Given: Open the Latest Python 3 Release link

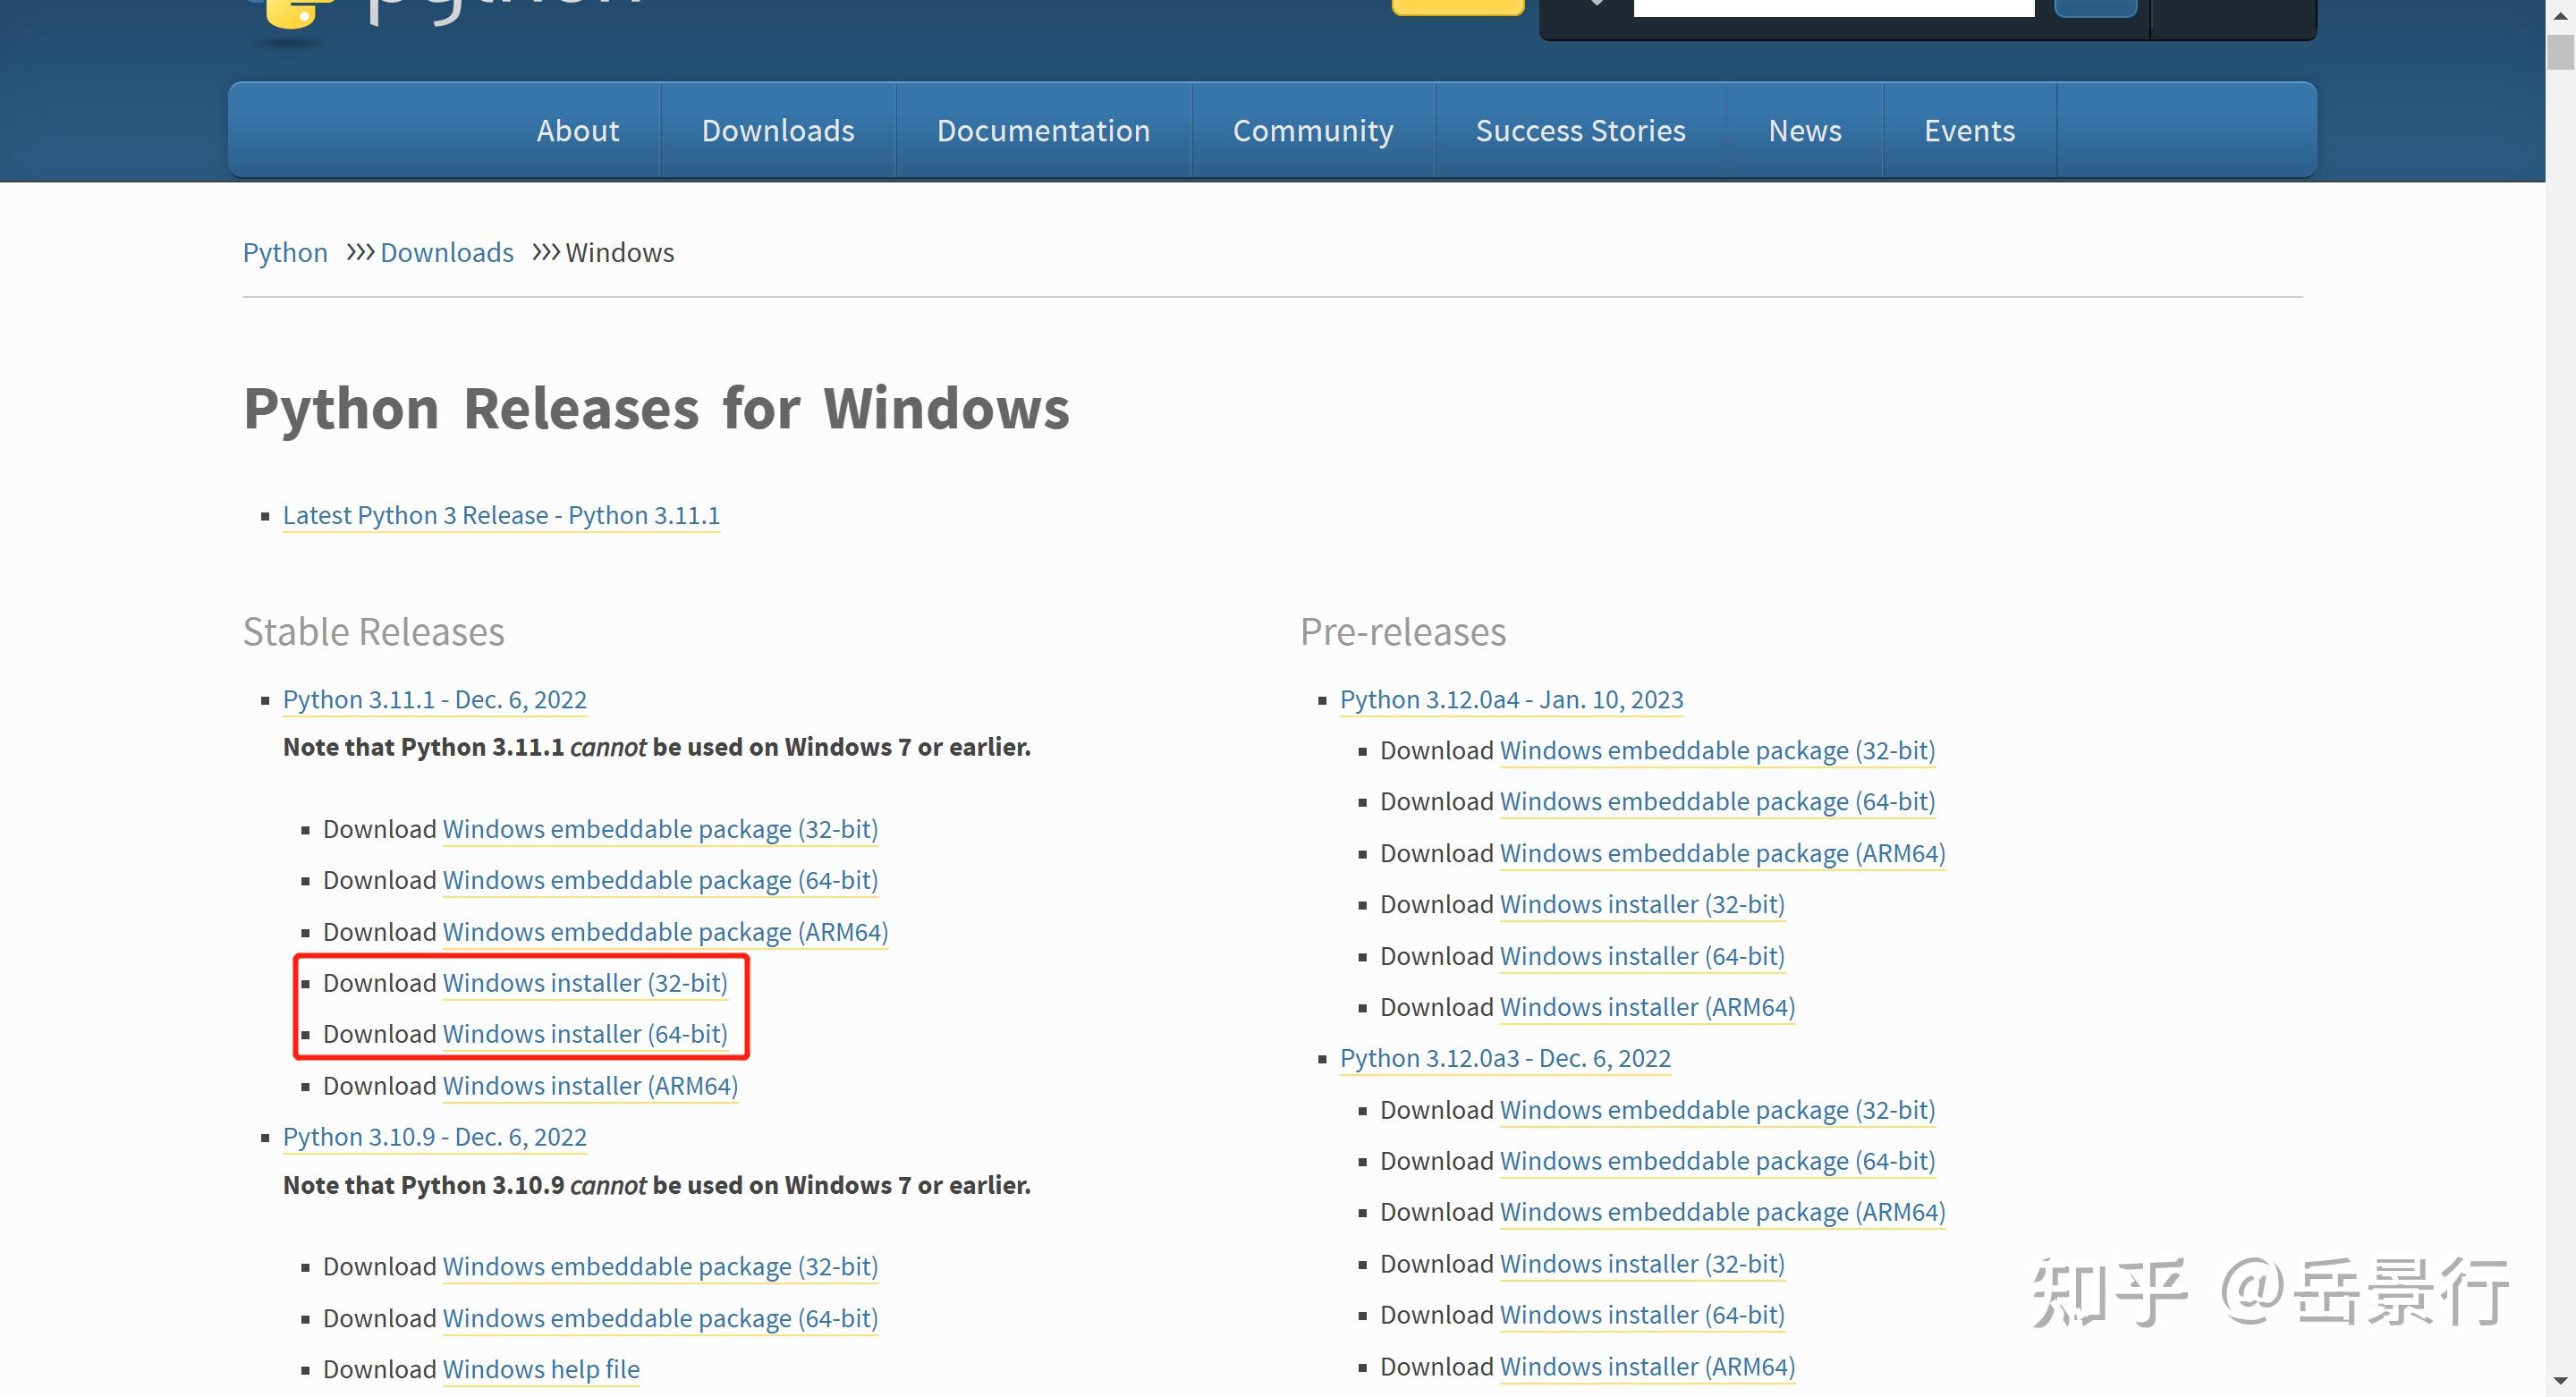Looking at the screenshot, I should point(500,514).
